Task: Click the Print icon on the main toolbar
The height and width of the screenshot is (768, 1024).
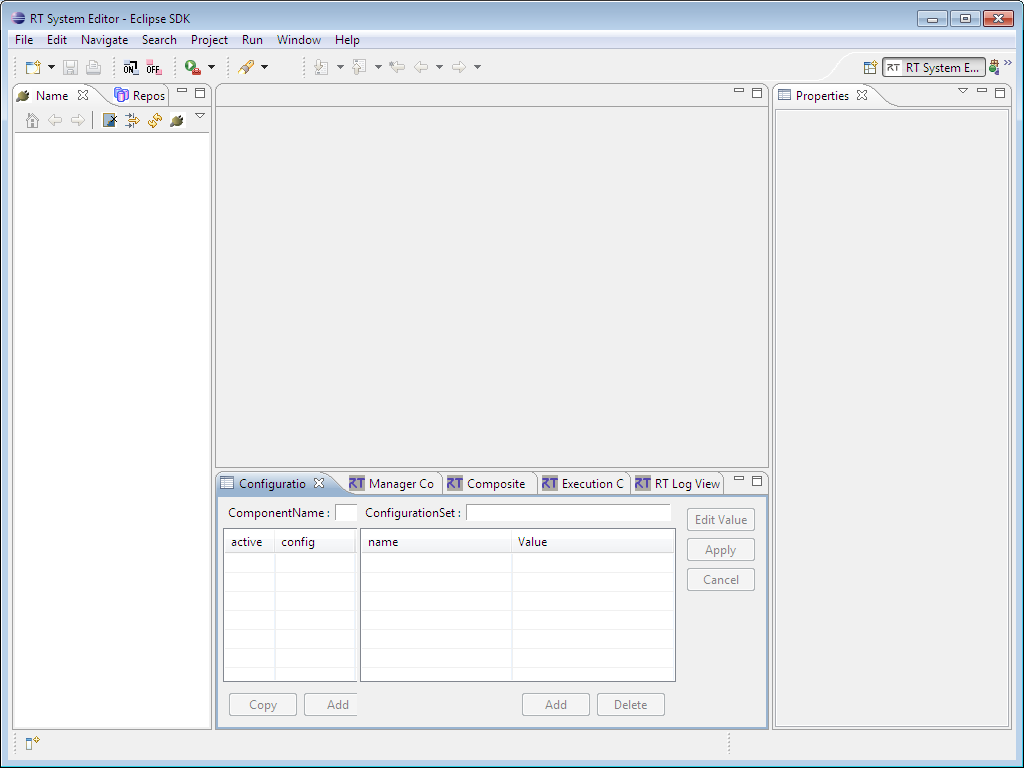Action: (91, 66)
